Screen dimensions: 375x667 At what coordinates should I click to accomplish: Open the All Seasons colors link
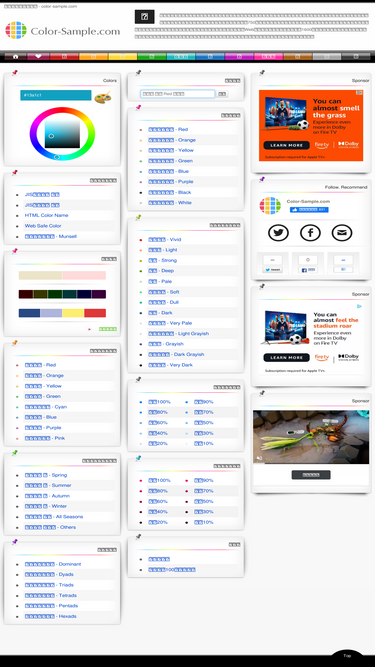tap(54, 516)
